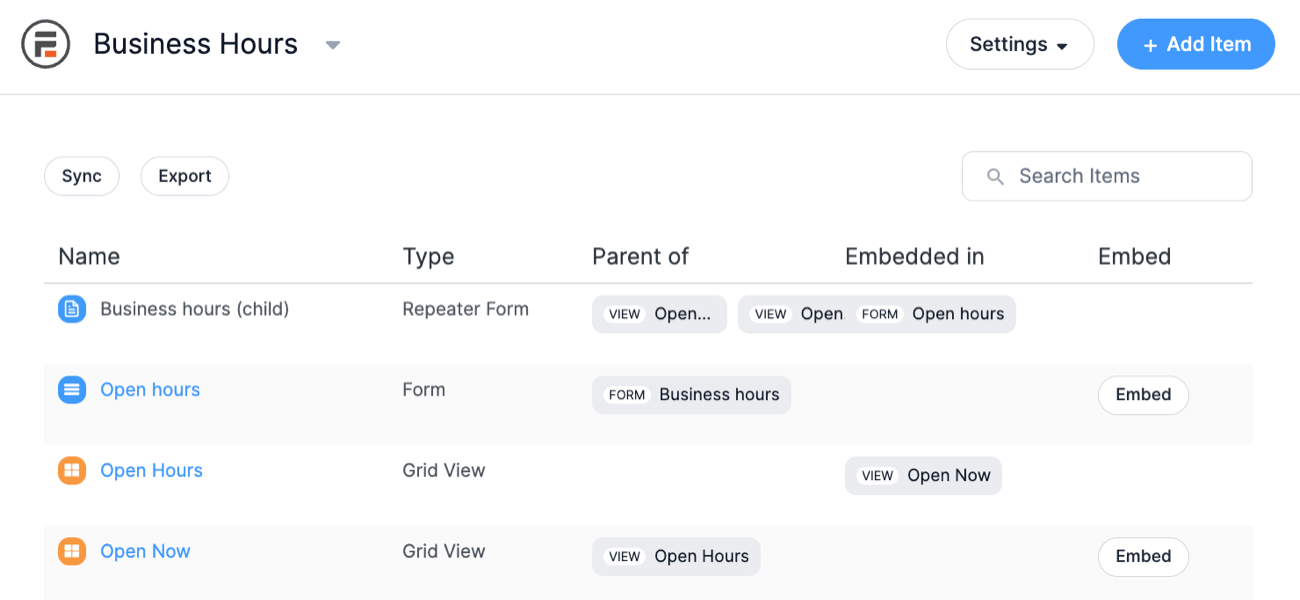Screen dimensions: 1300x600
Task: Click the Formidable Forms logo icon
Action: pos(46,44)
